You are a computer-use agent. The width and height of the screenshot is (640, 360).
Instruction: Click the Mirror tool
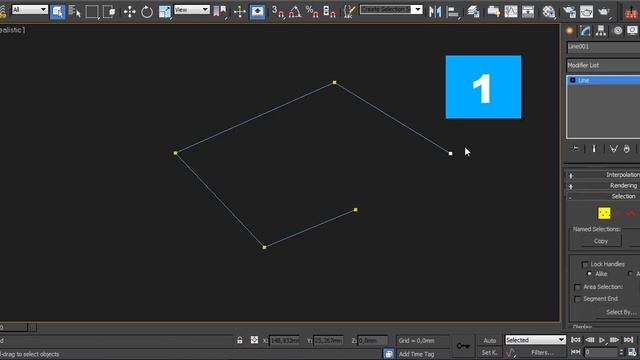pyautogui.click(x=435, y=11)
